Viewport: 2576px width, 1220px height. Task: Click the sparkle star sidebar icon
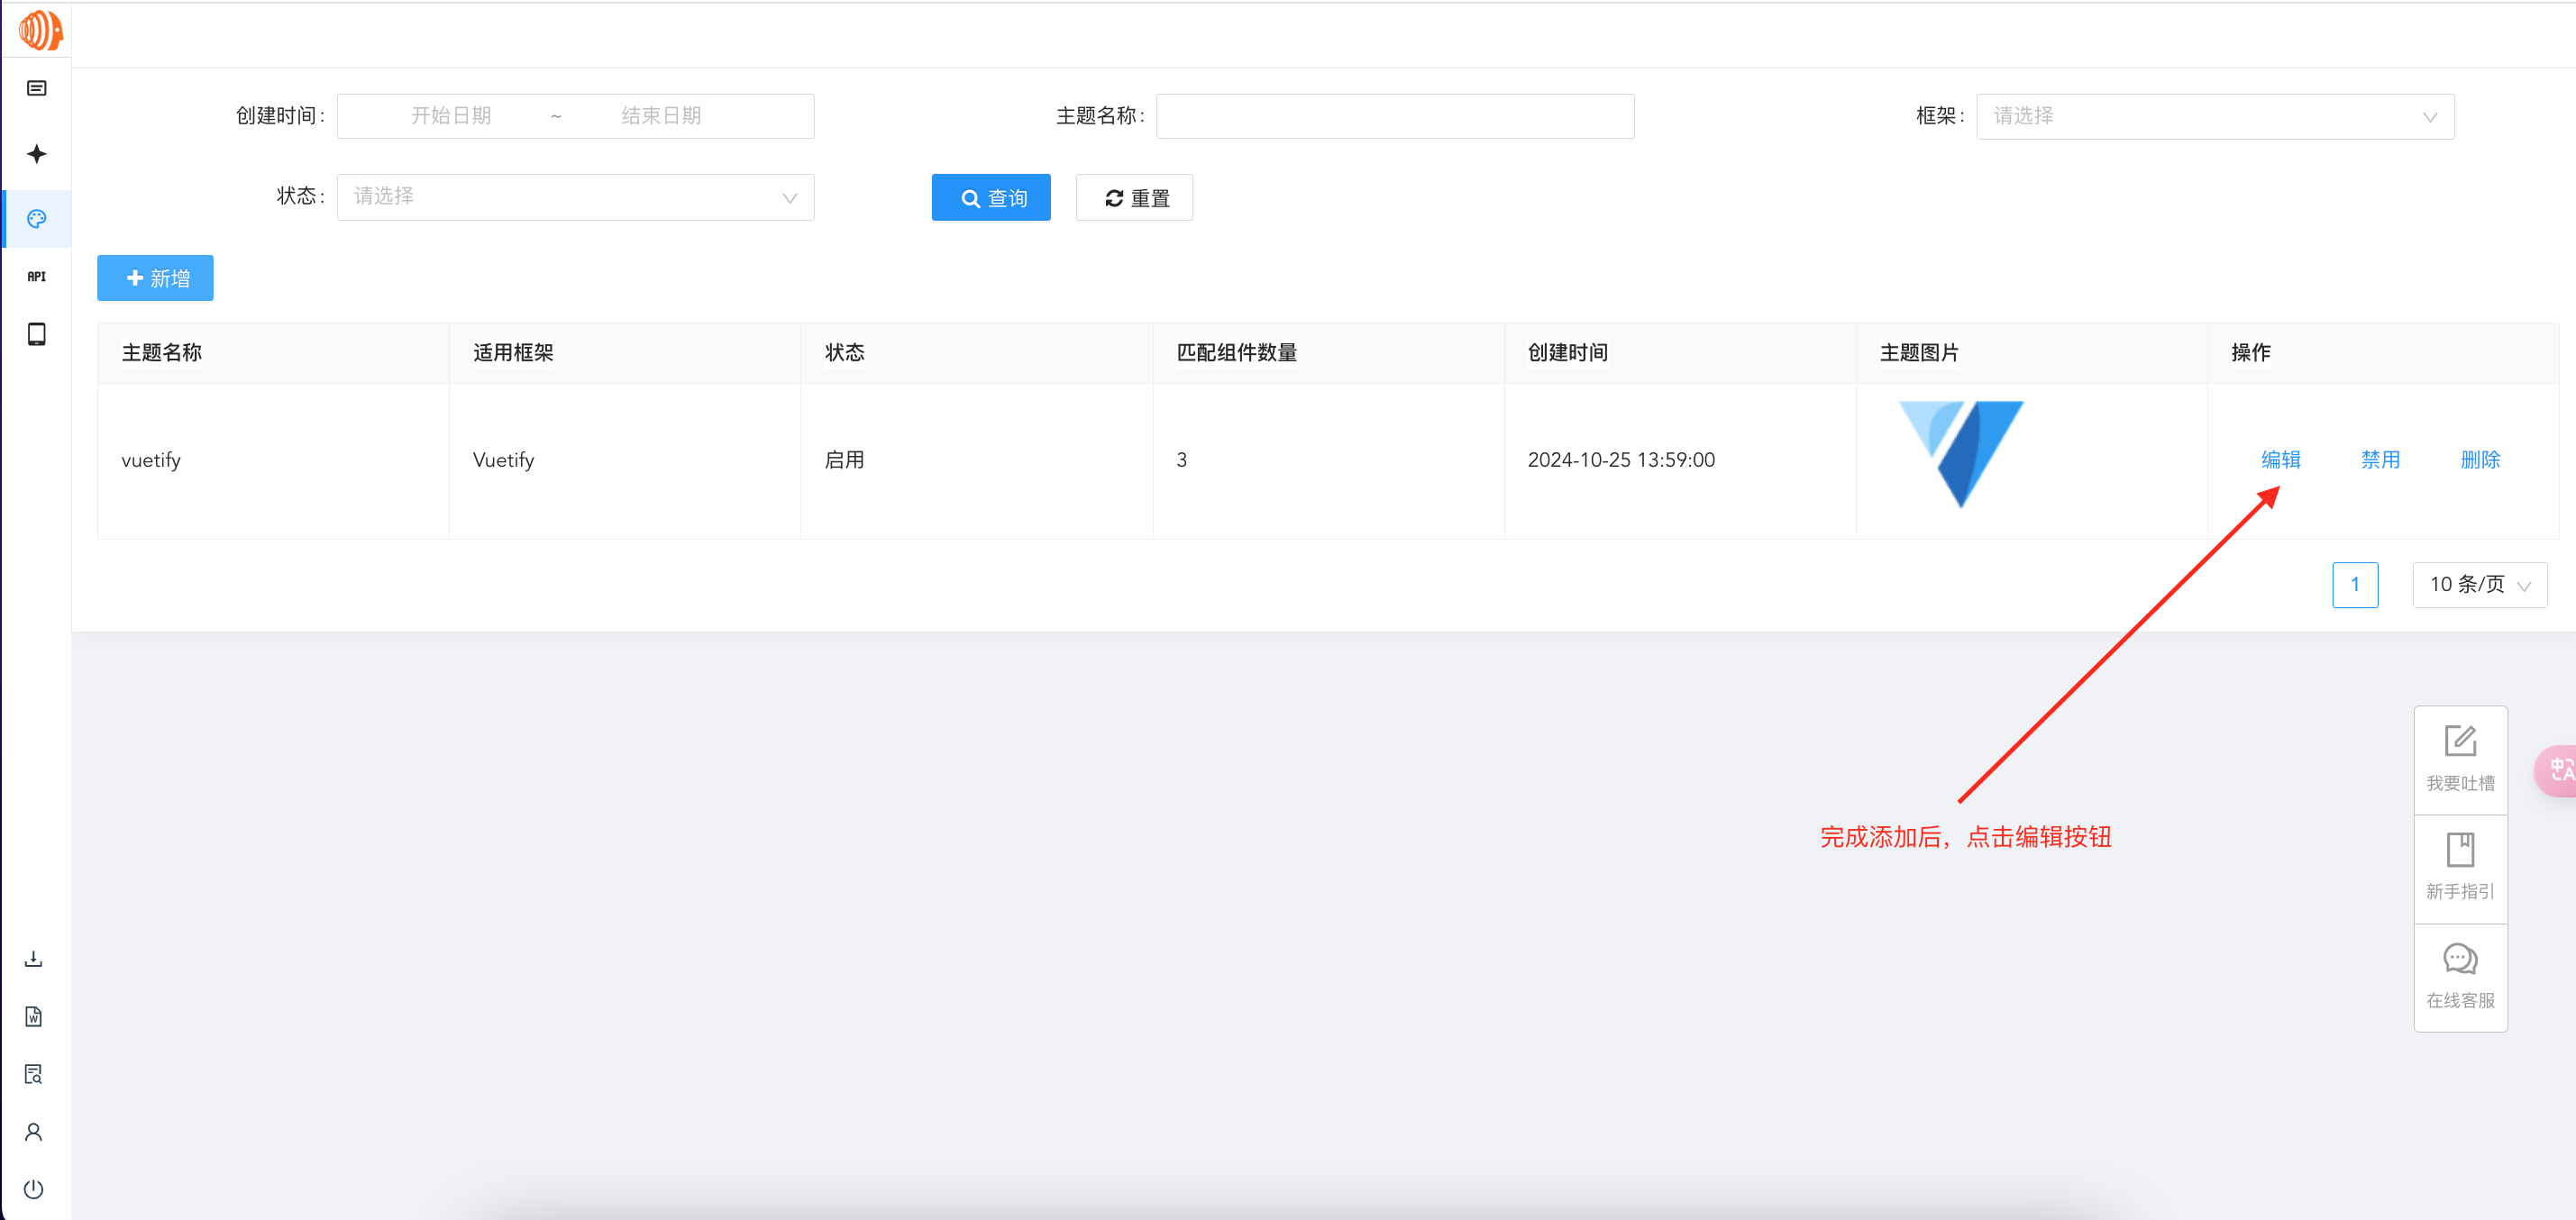tap(36, 154)
